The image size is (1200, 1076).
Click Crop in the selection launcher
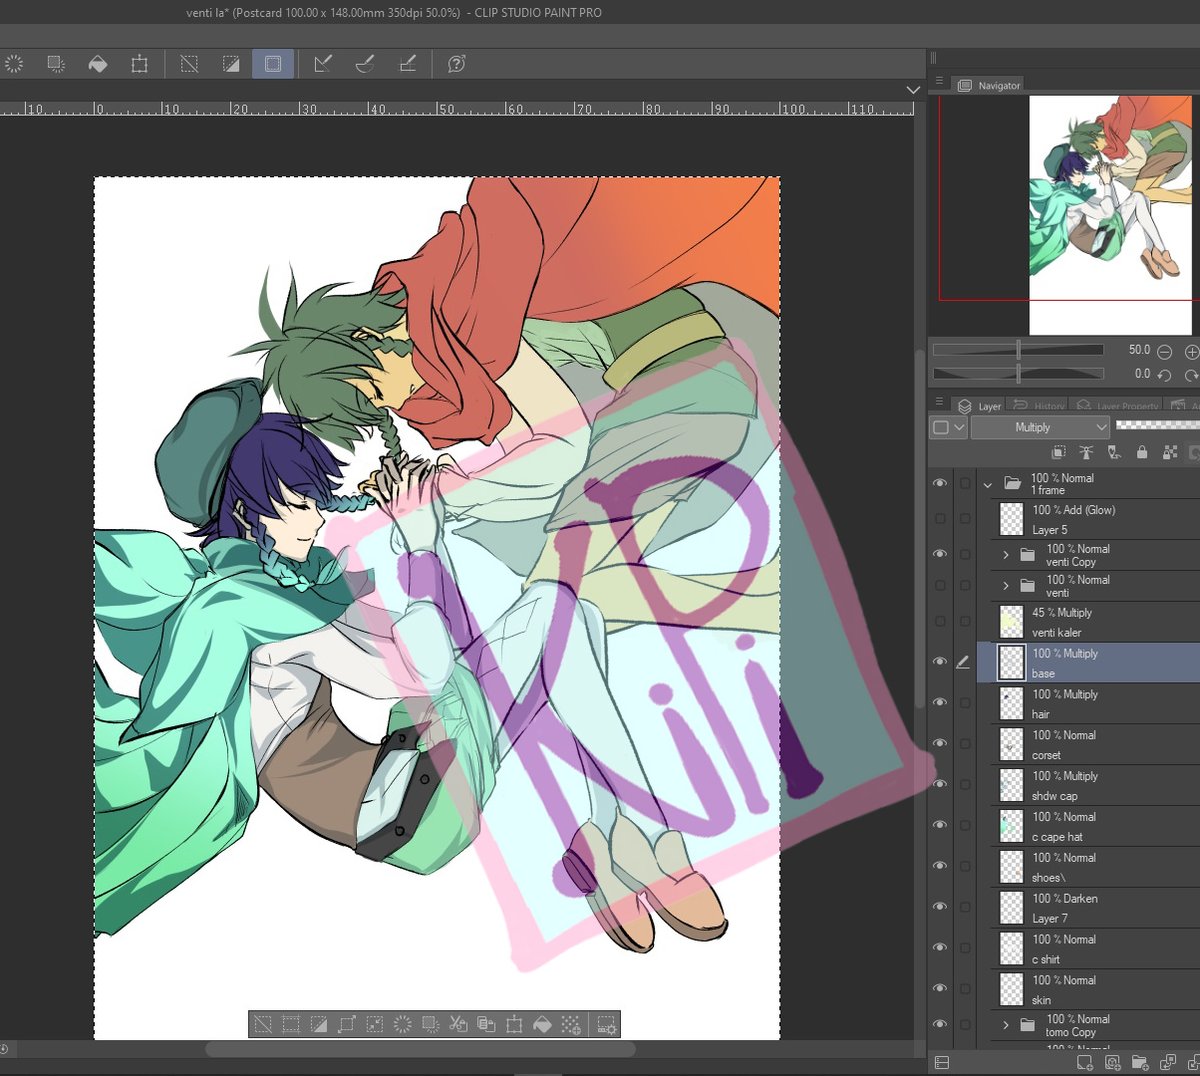[x=291, y=1024]
